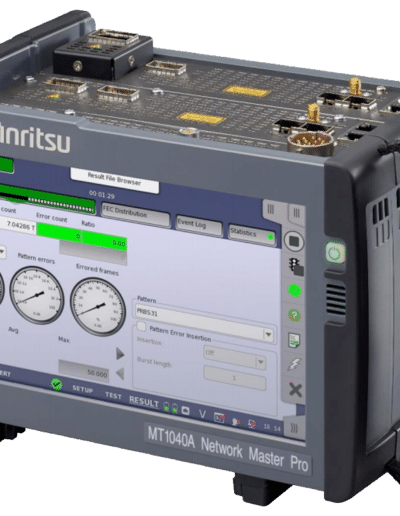Tap the lightning bolt icon in sidebar
This screenshot has width=400, height=516.
tap(294, 365)
